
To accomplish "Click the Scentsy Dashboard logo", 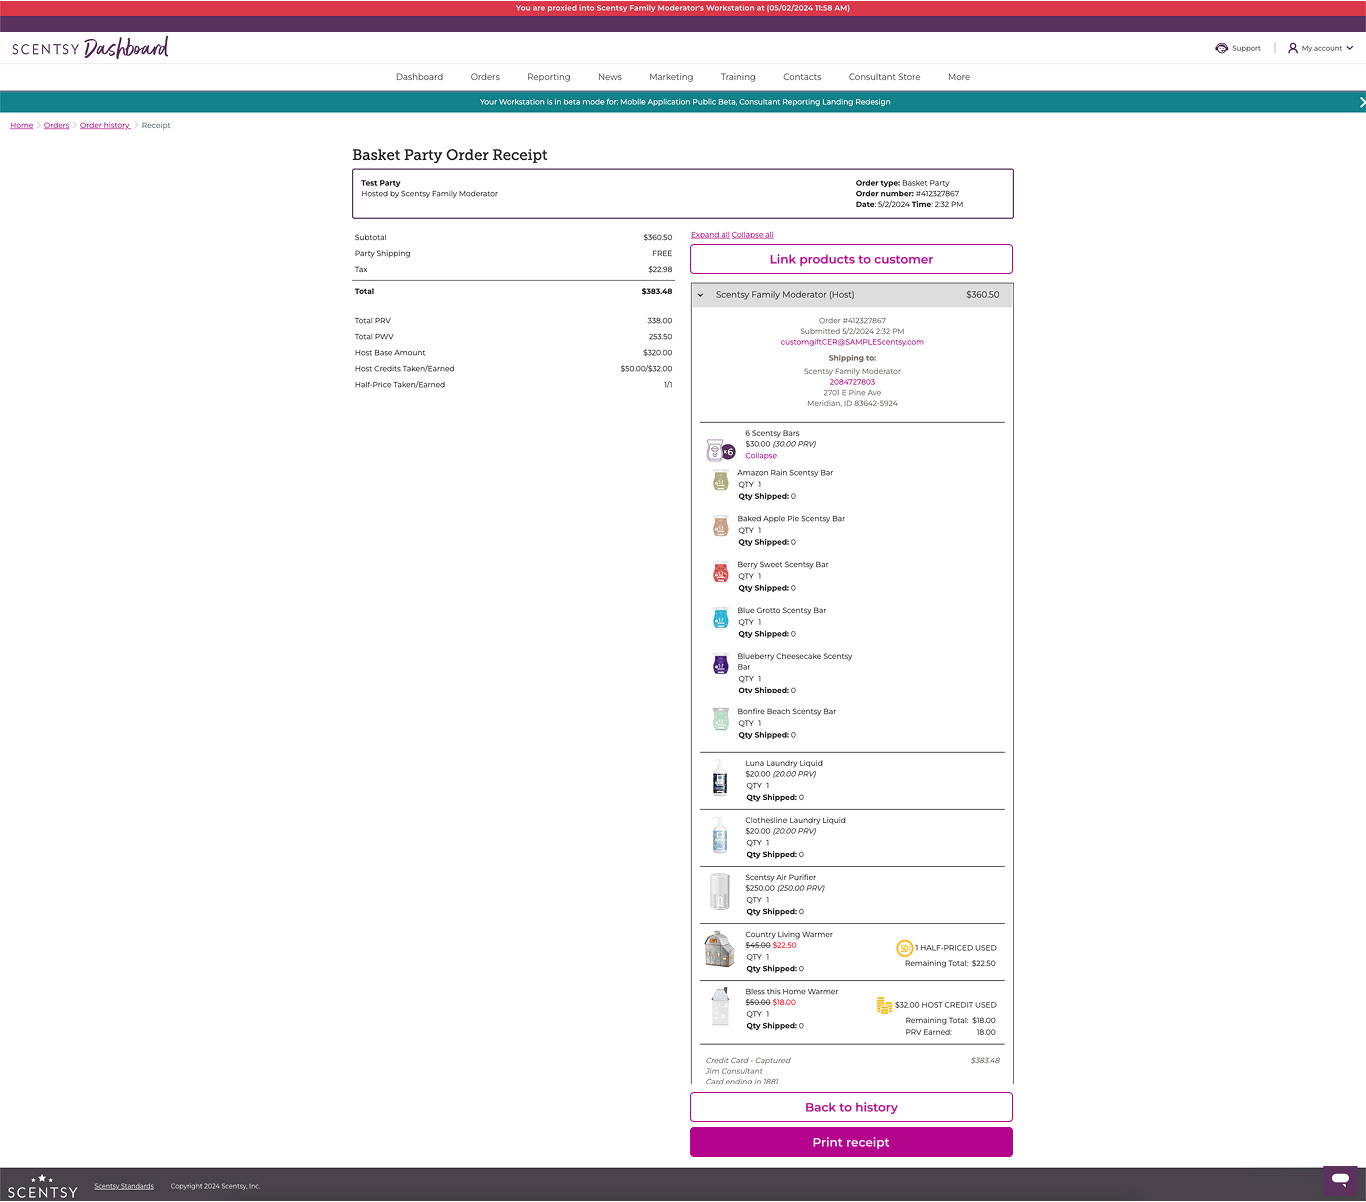I will click(90, 48).
